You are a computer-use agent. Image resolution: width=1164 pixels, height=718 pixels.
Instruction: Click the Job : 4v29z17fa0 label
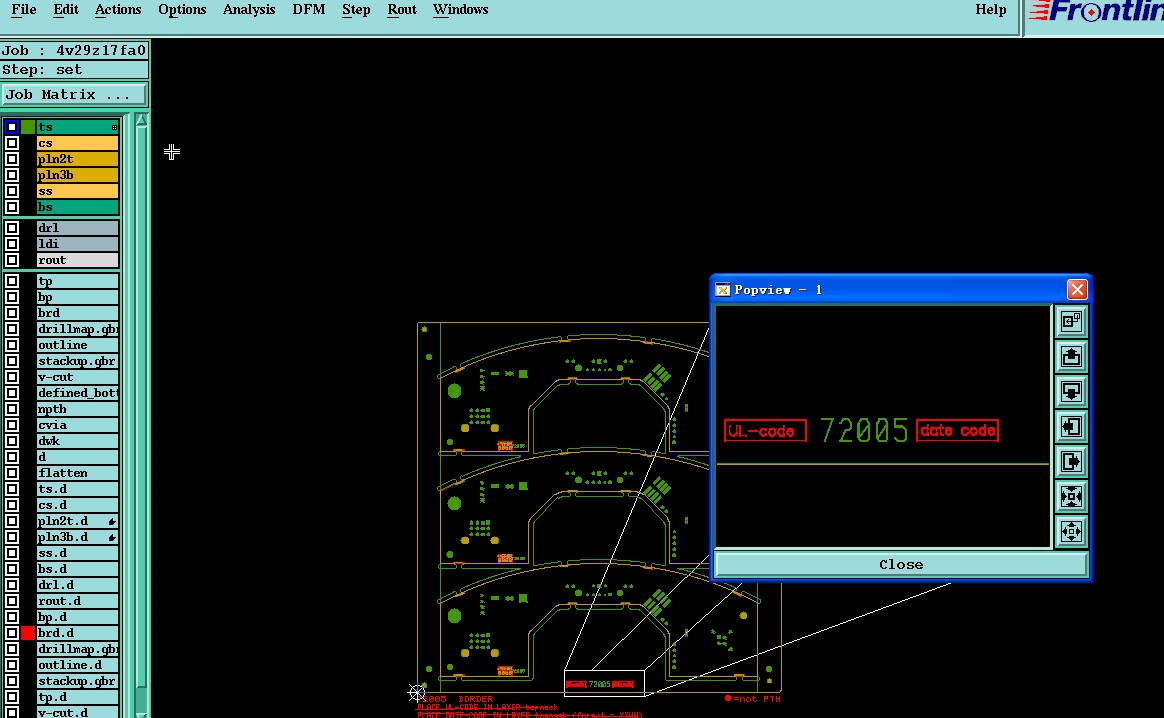pos(74,50)
